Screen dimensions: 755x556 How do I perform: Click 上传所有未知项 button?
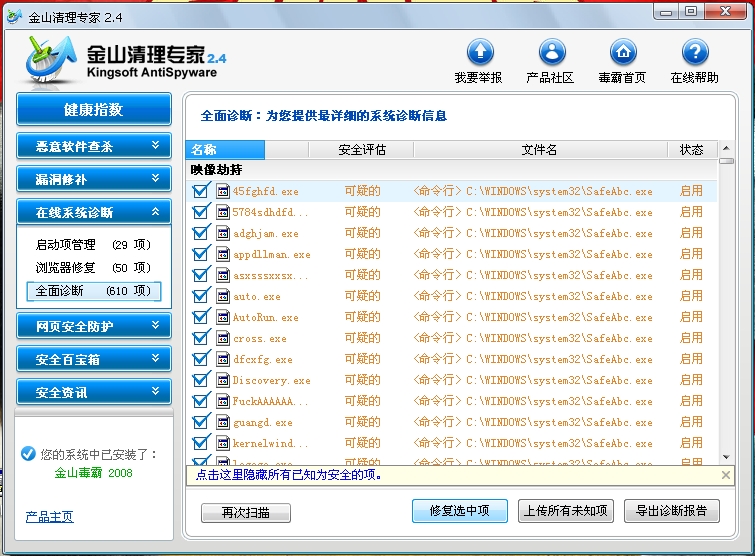click(565, 510)
